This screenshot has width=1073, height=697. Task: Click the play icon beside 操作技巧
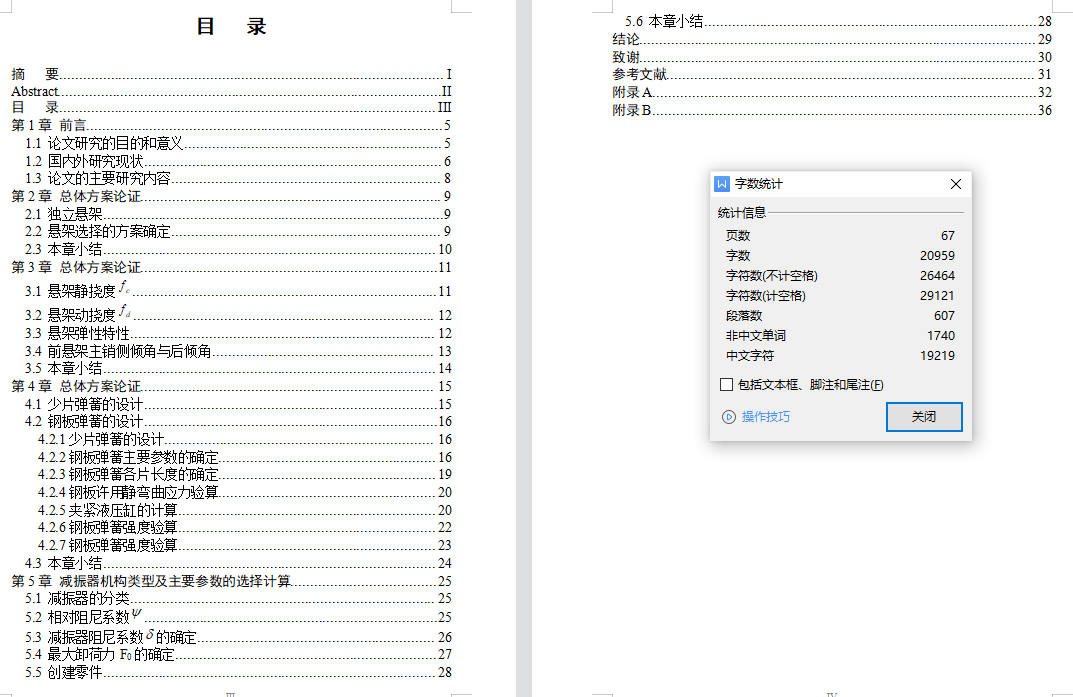click(728, 417)
